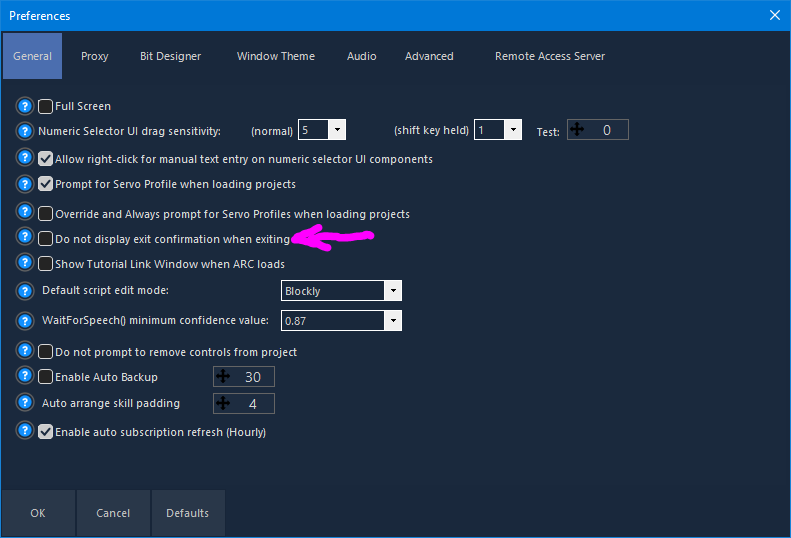Open the Remote Access Server tab
This screenshot has width=791, height=538.
(549, 56)
